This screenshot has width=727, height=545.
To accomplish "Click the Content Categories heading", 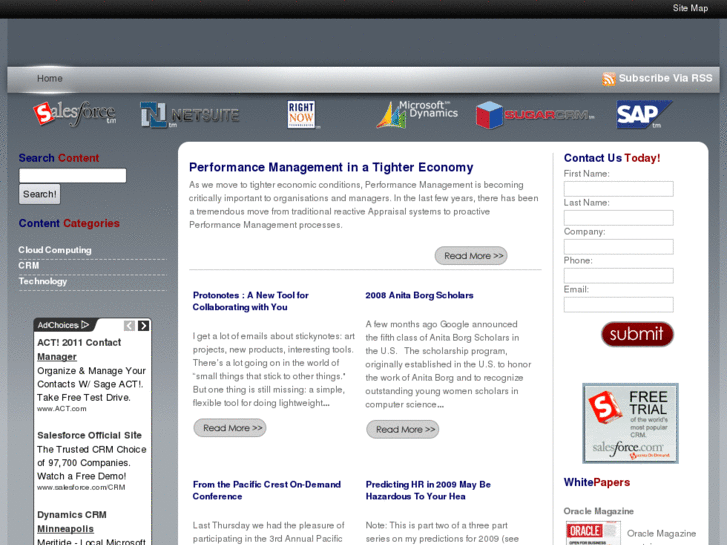I will click(69, 224).
